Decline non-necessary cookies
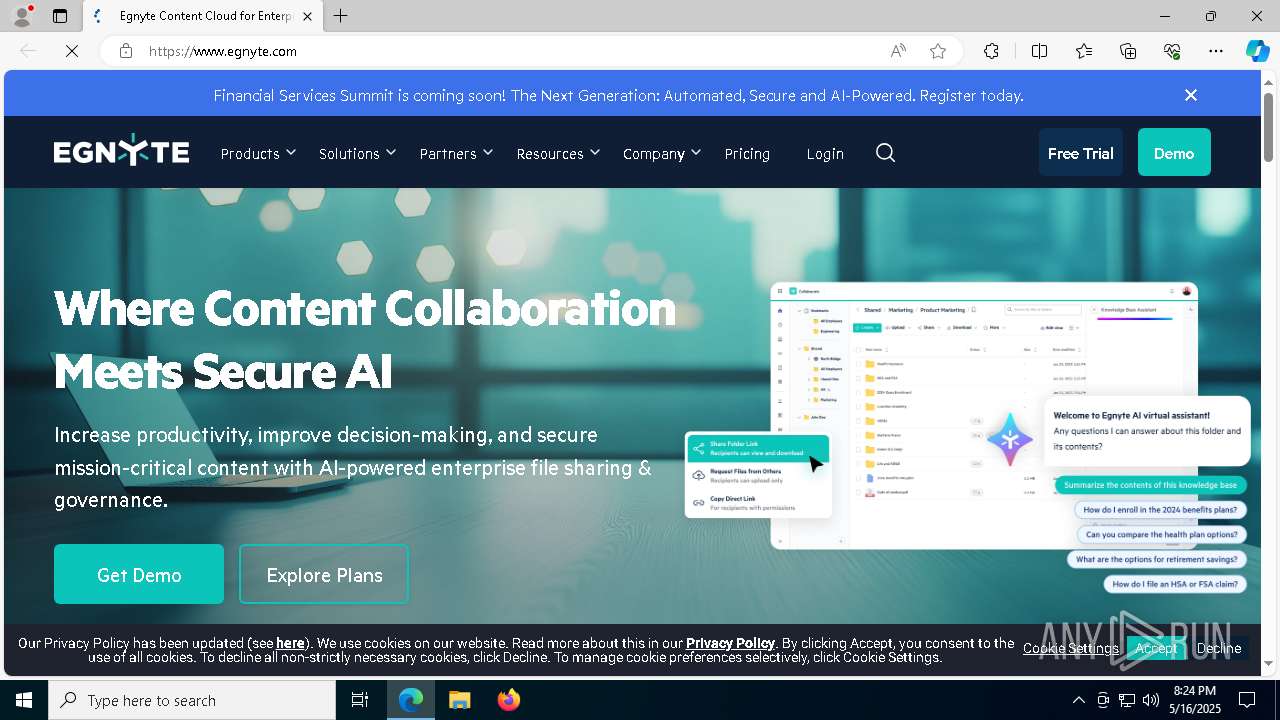 pyautogui.click(x=1219, y=648)
